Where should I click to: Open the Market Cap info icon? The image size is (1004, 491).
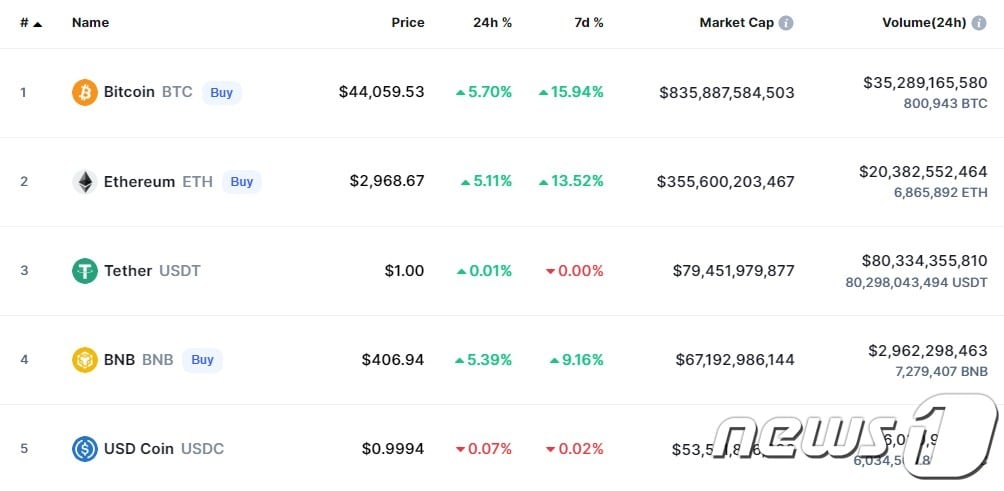(786, 23)
